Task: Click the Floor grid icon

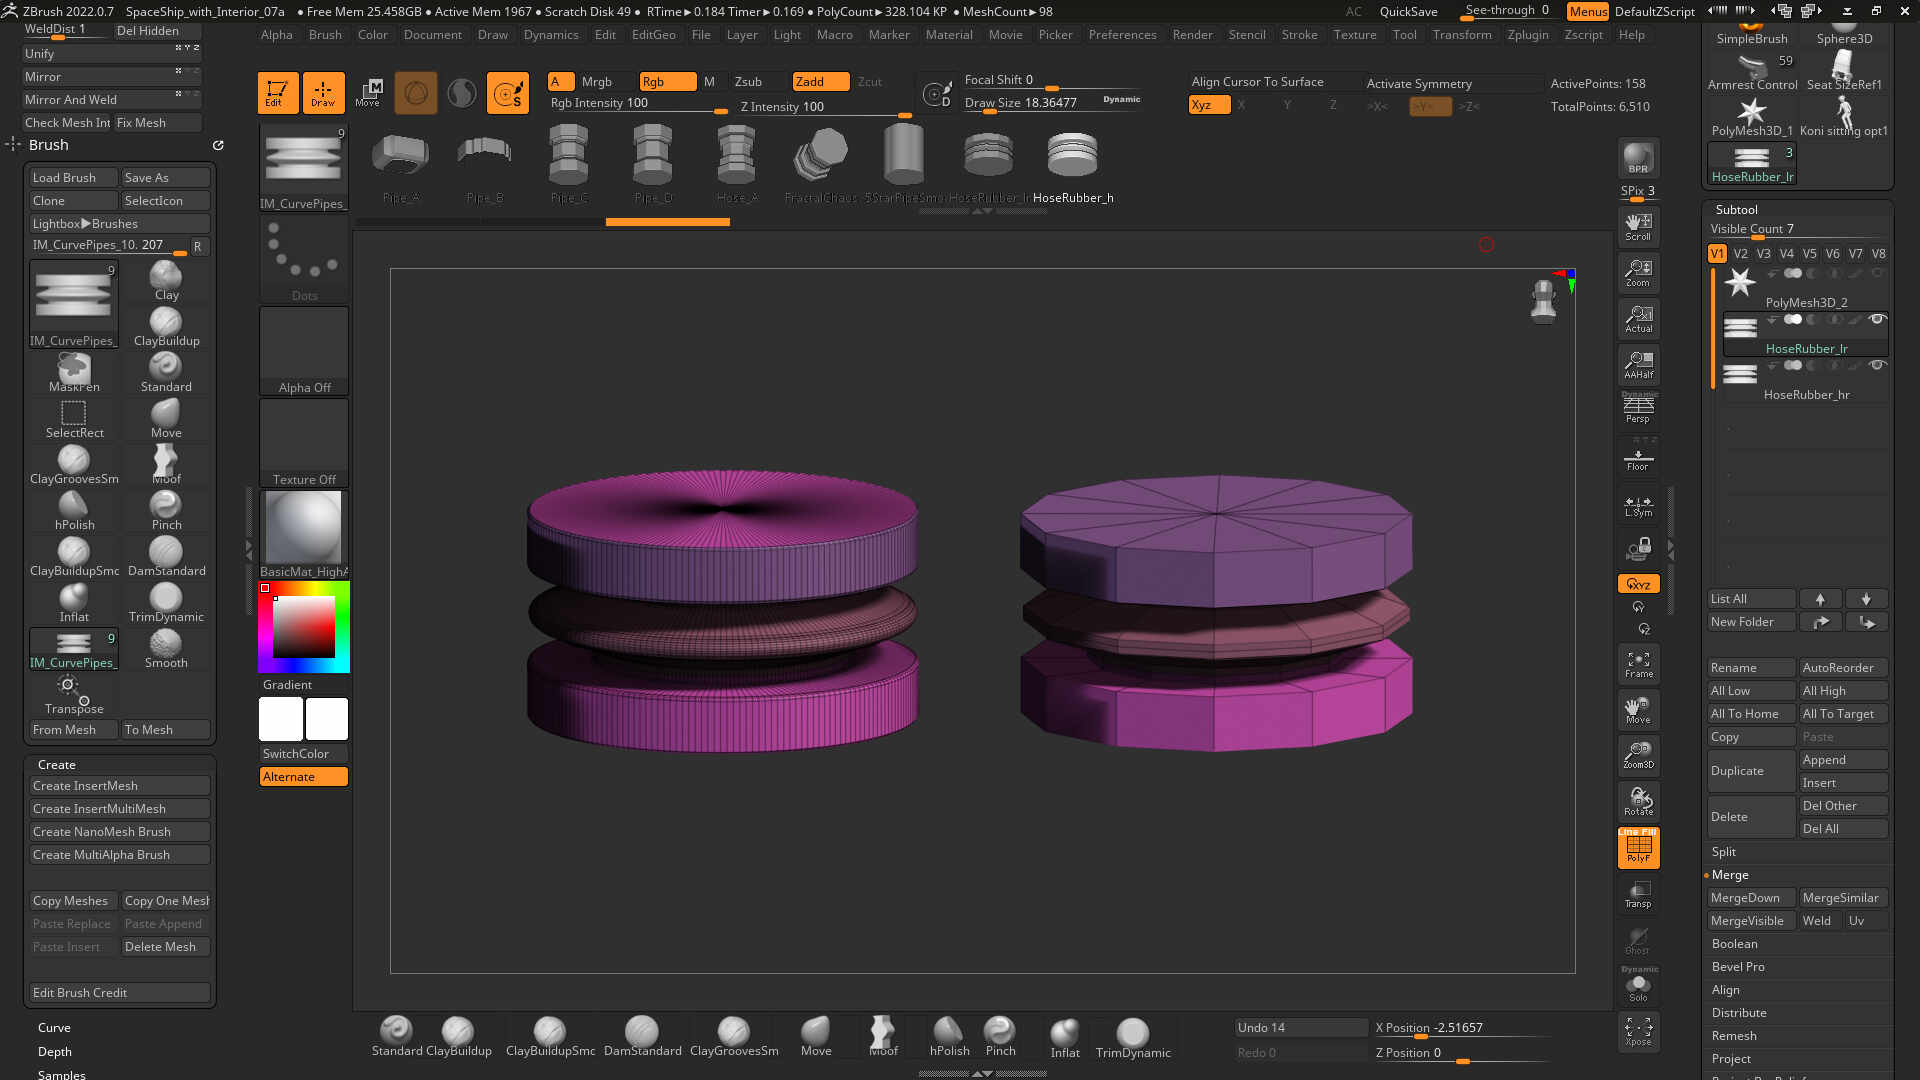Action: (1638, 460)
